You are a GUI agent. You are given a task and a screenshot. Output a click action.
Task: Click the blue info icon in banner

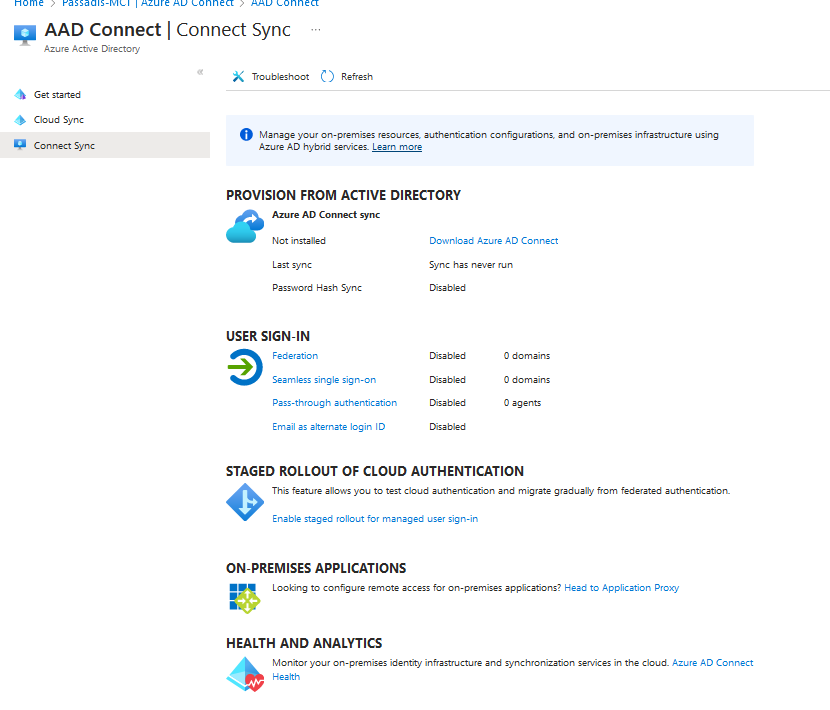pyautogui.click(x=246, y=134)
